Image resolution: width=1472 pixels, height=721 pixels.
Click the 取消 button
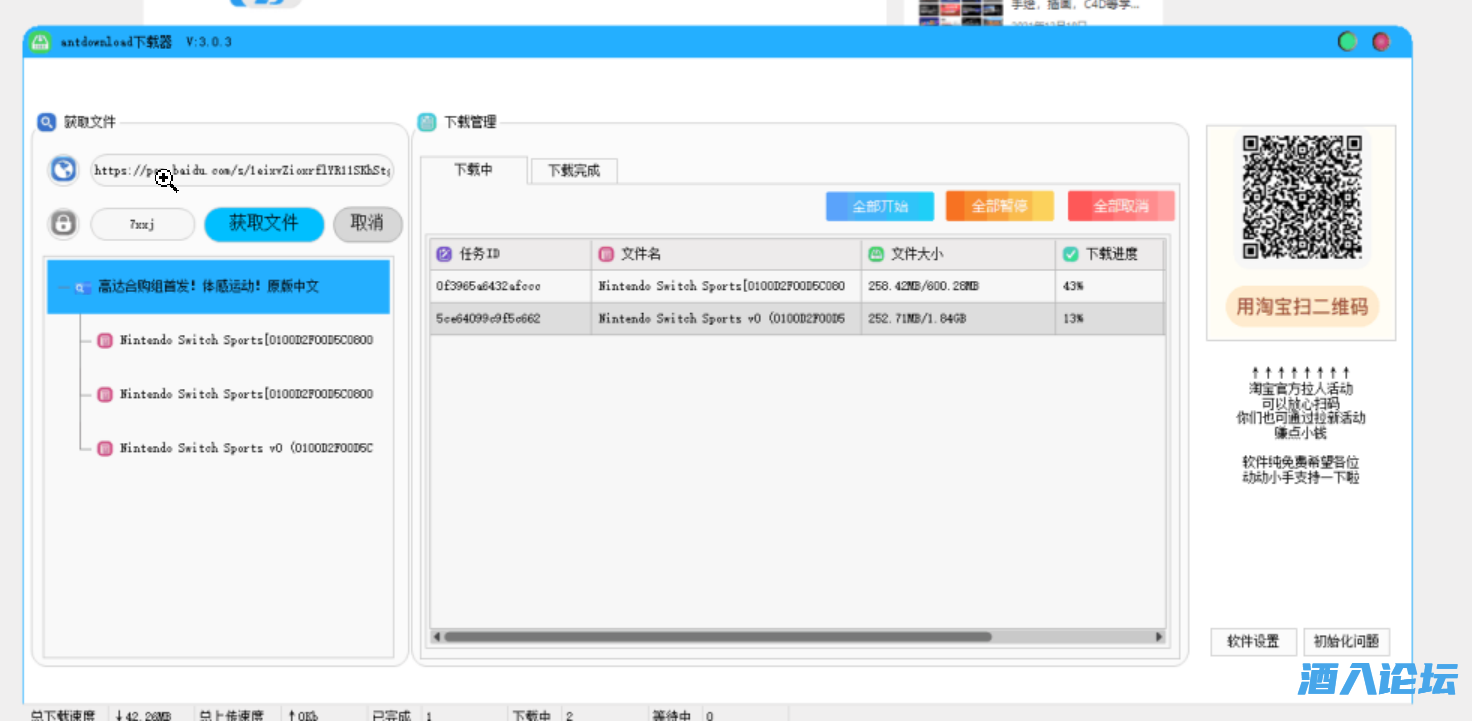tap(367, 224)
